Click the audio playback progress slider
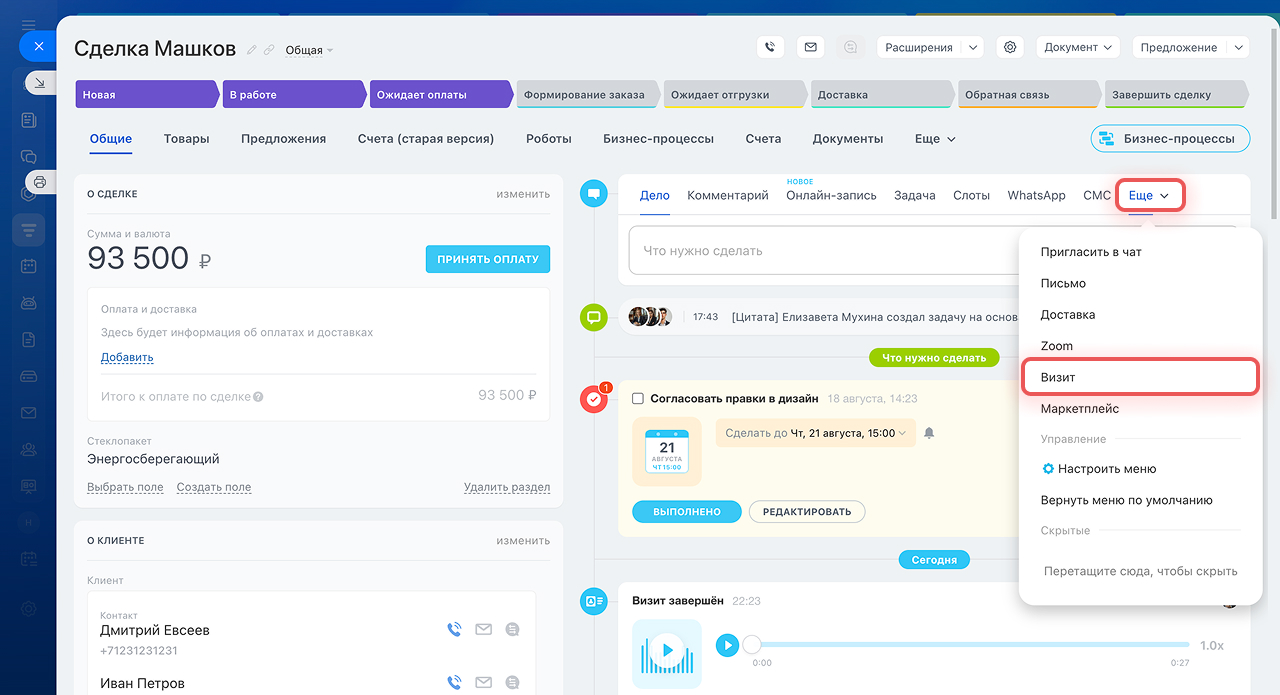 [970, 645]
